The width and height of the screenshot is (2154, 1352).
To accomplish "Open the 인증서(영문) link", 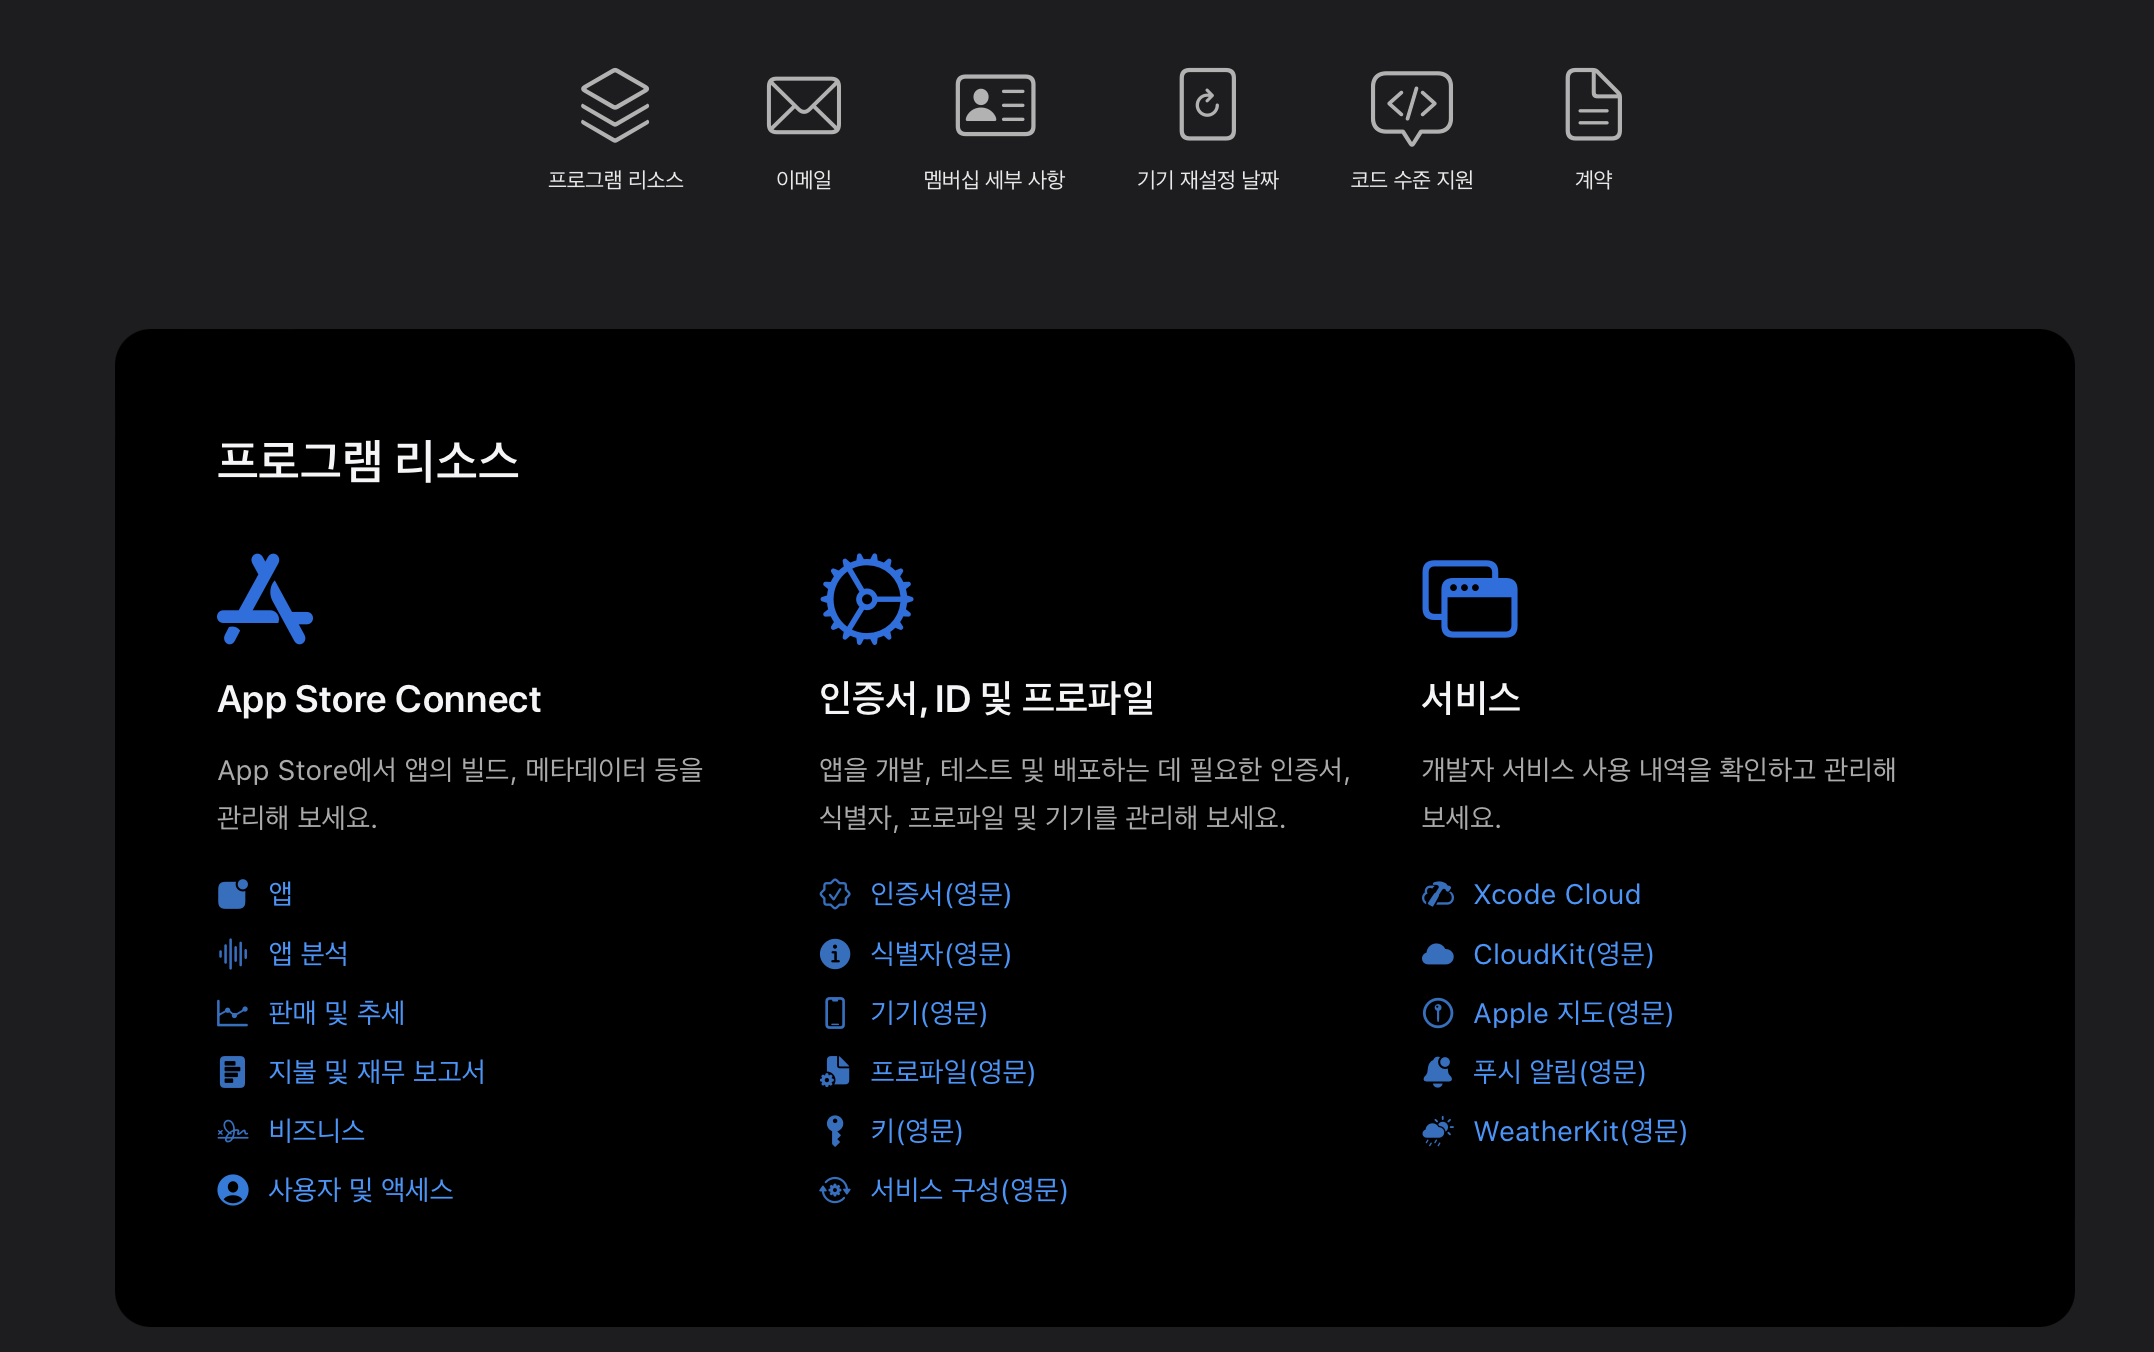I will click(941, 894).
